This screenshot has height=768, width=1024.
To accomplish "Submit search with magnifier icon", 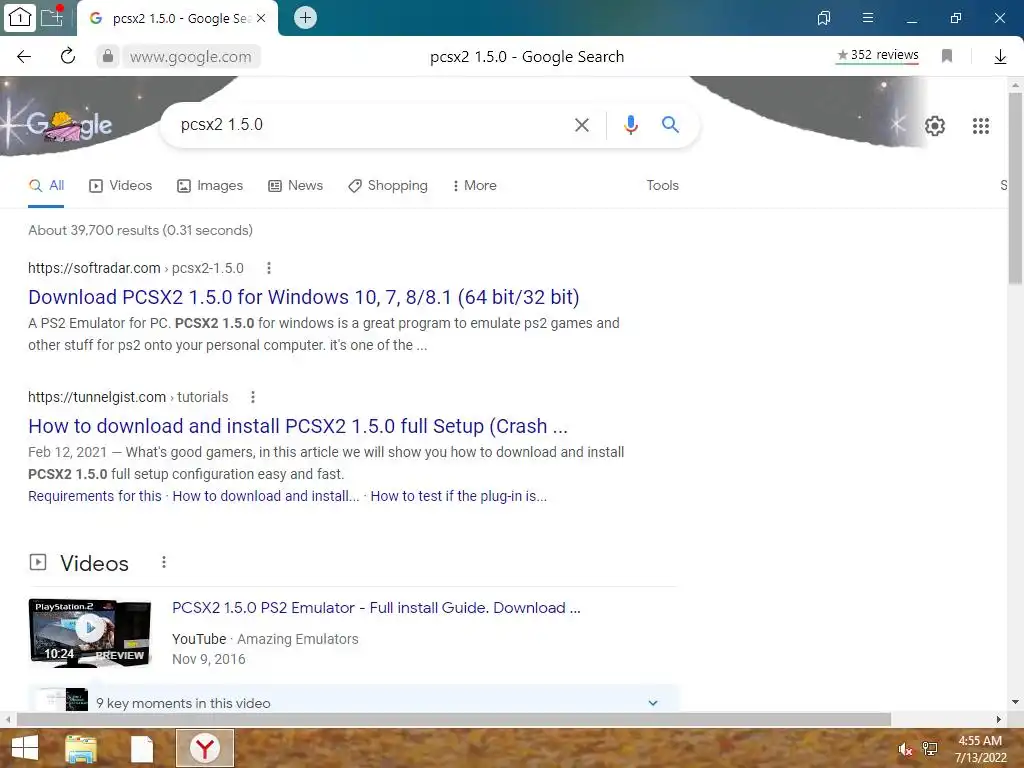I will click(x=670, y=124).
